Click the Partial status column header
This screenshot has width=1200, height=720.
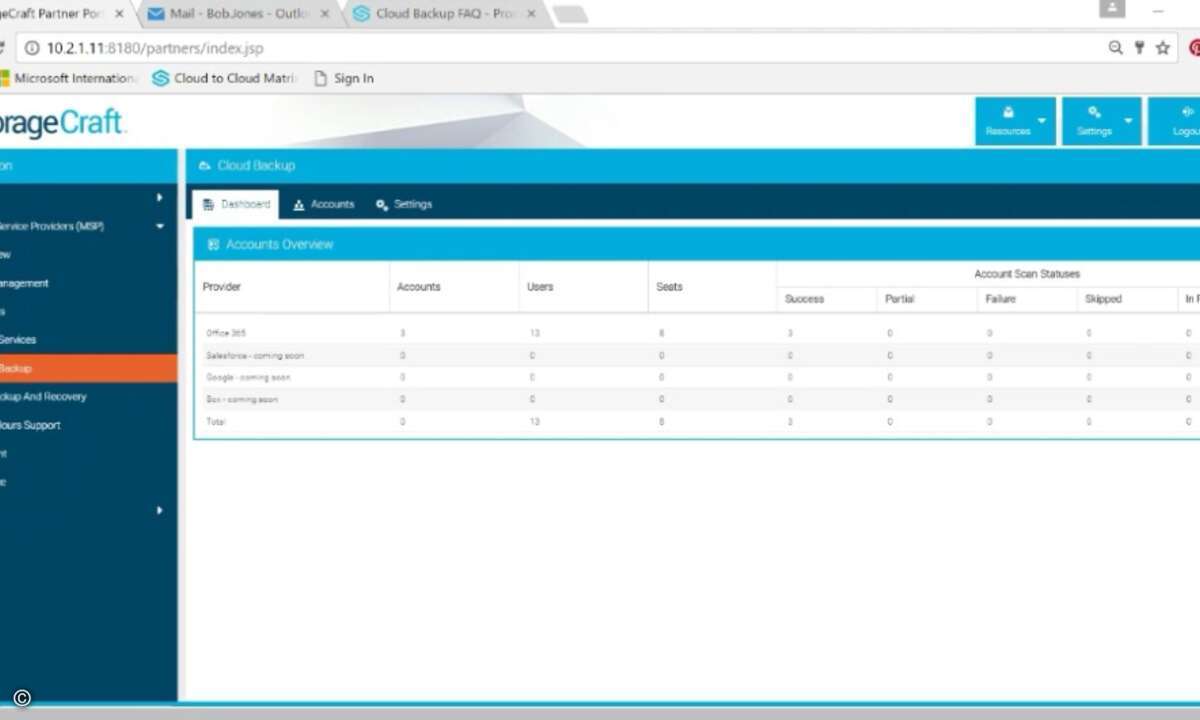(x=900, y=299)
